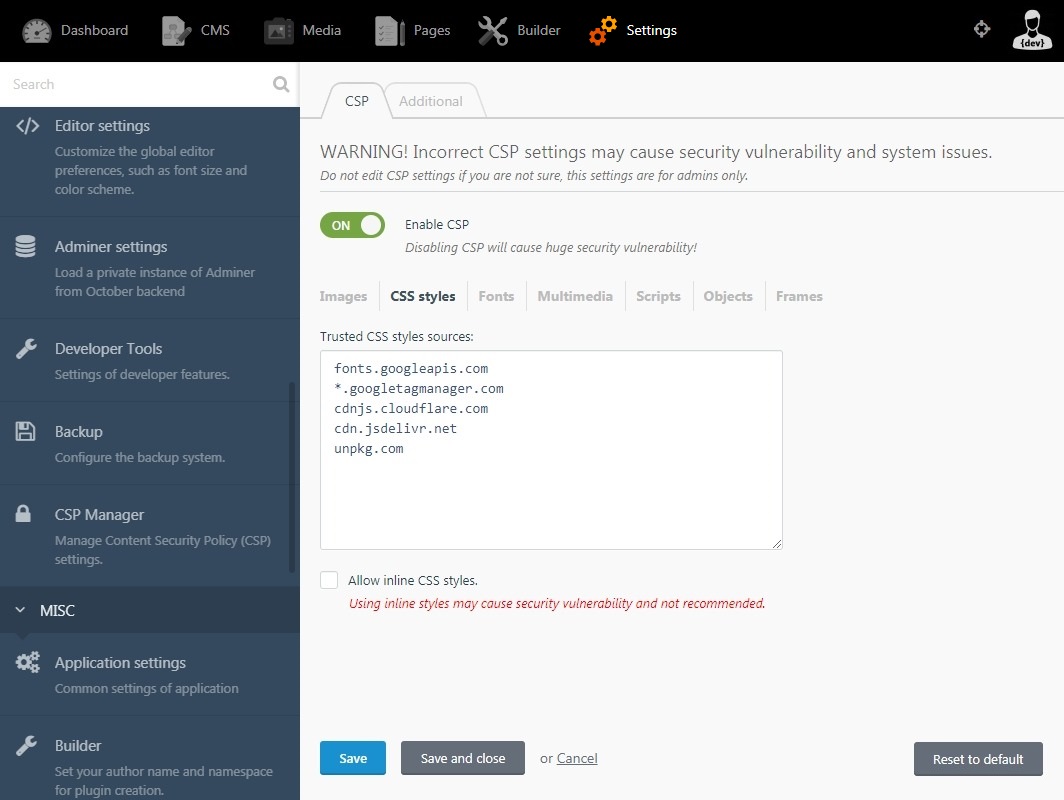This screenshot has width=1064, height=800.
Task: Open the Images sources tab
Action: (x=343, y=297)
